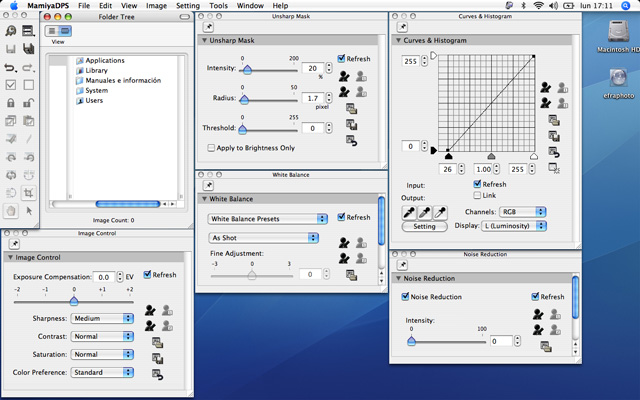This screenshot has height=400, width=640.
Task: Open the As Shot dropdown
Action: point(264,238)
